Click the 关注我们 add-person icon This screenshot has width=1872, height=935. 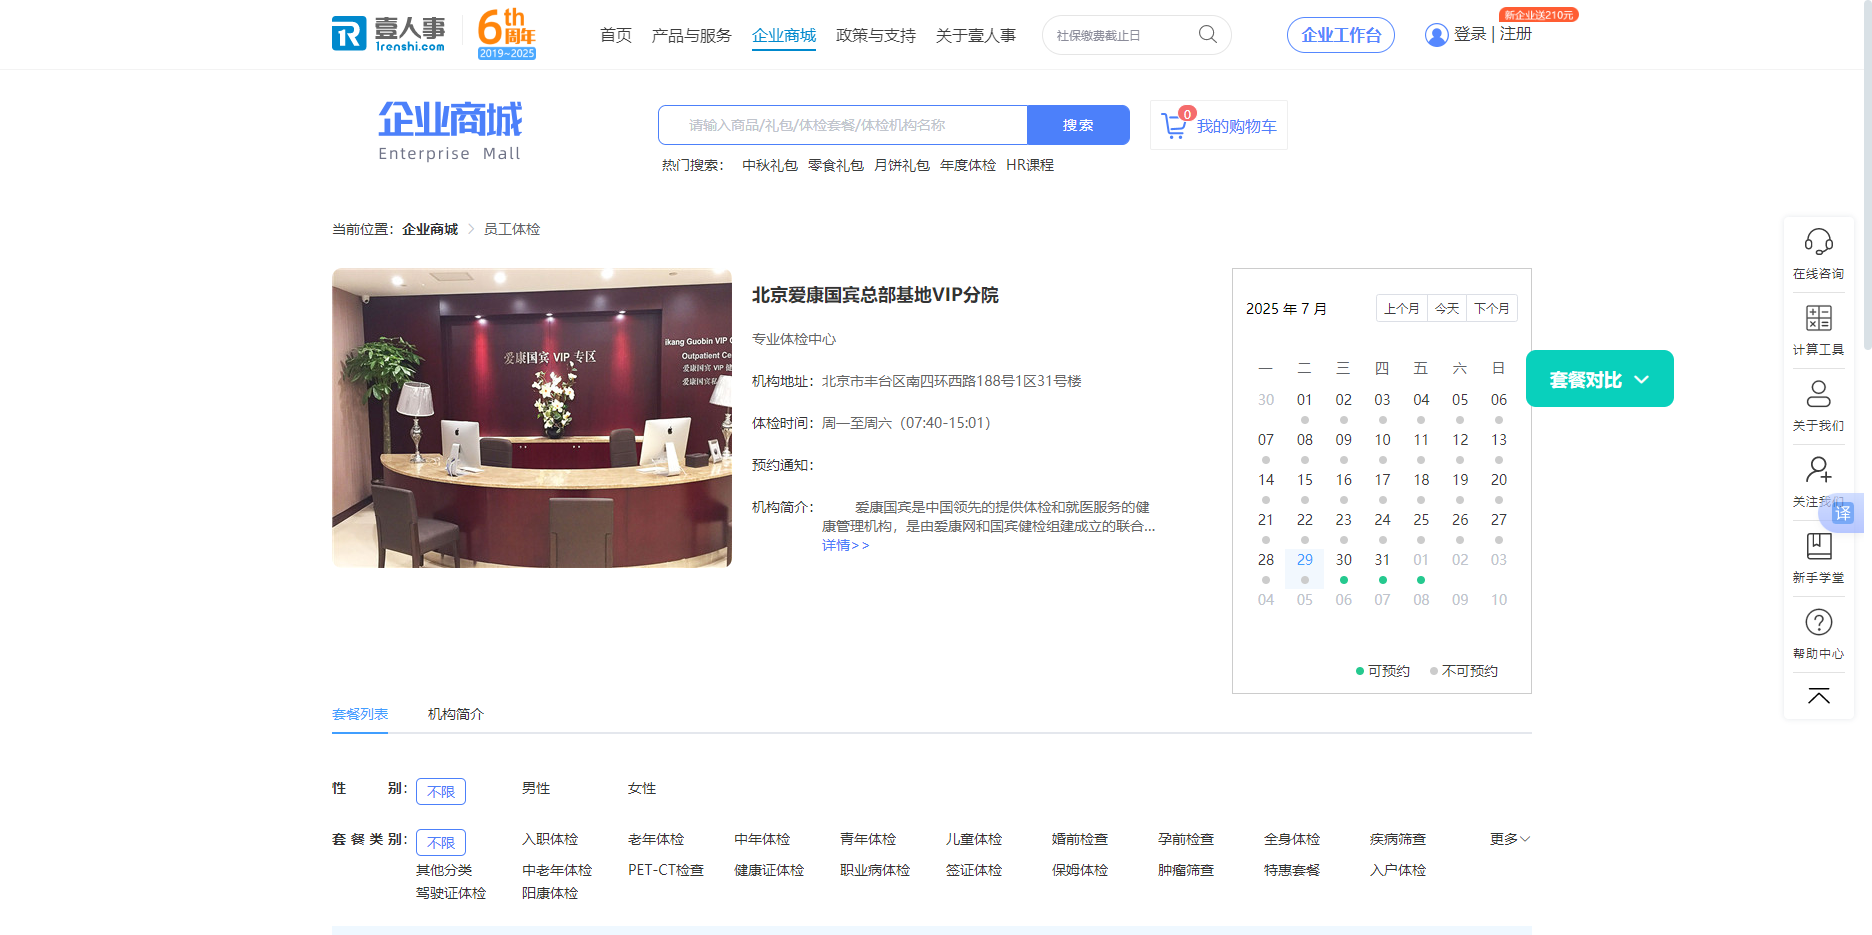pyautogui.click(x=1818, y=470)
